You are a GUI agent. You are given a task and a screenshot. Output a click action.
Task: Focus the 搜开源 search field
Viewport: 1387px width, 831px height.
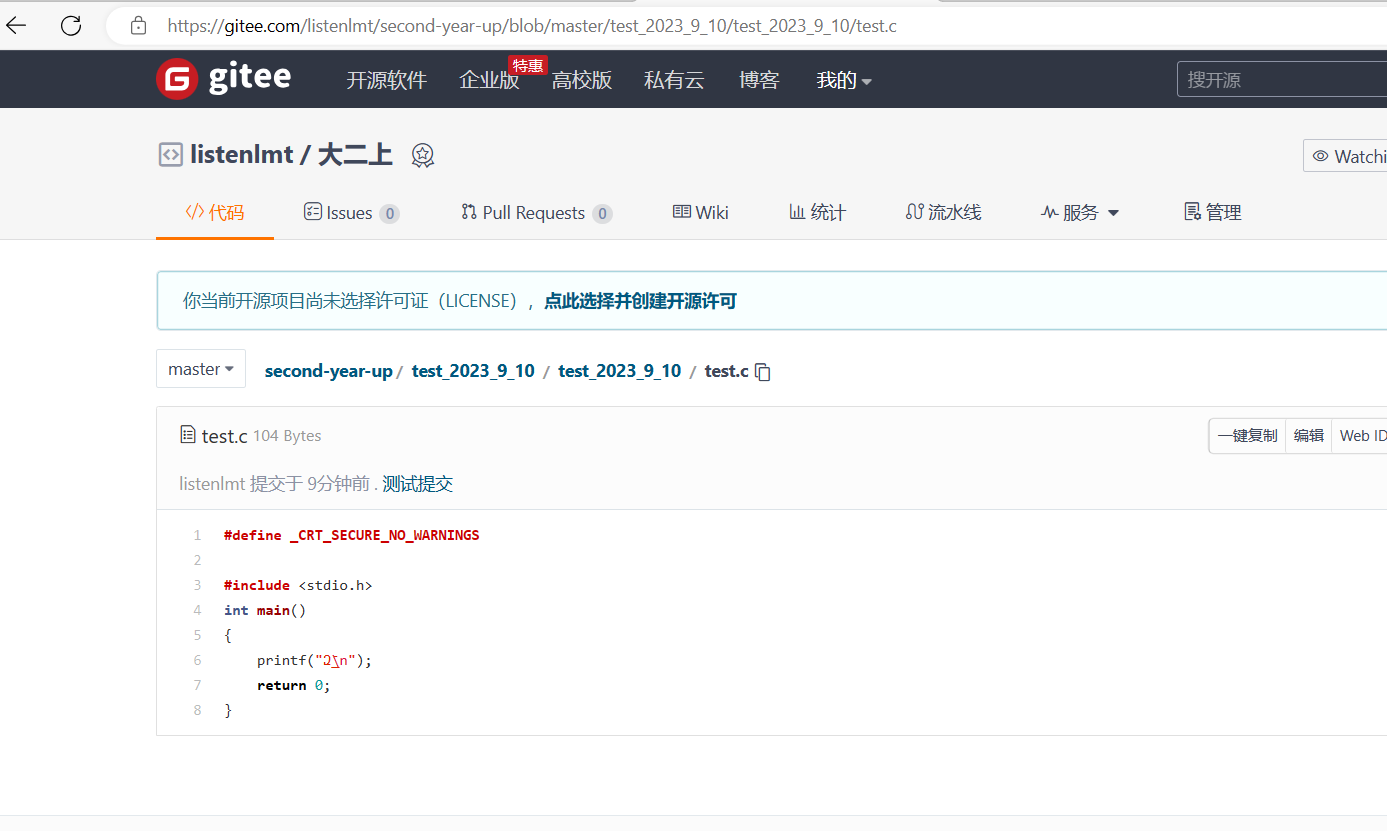(1282, 80)
